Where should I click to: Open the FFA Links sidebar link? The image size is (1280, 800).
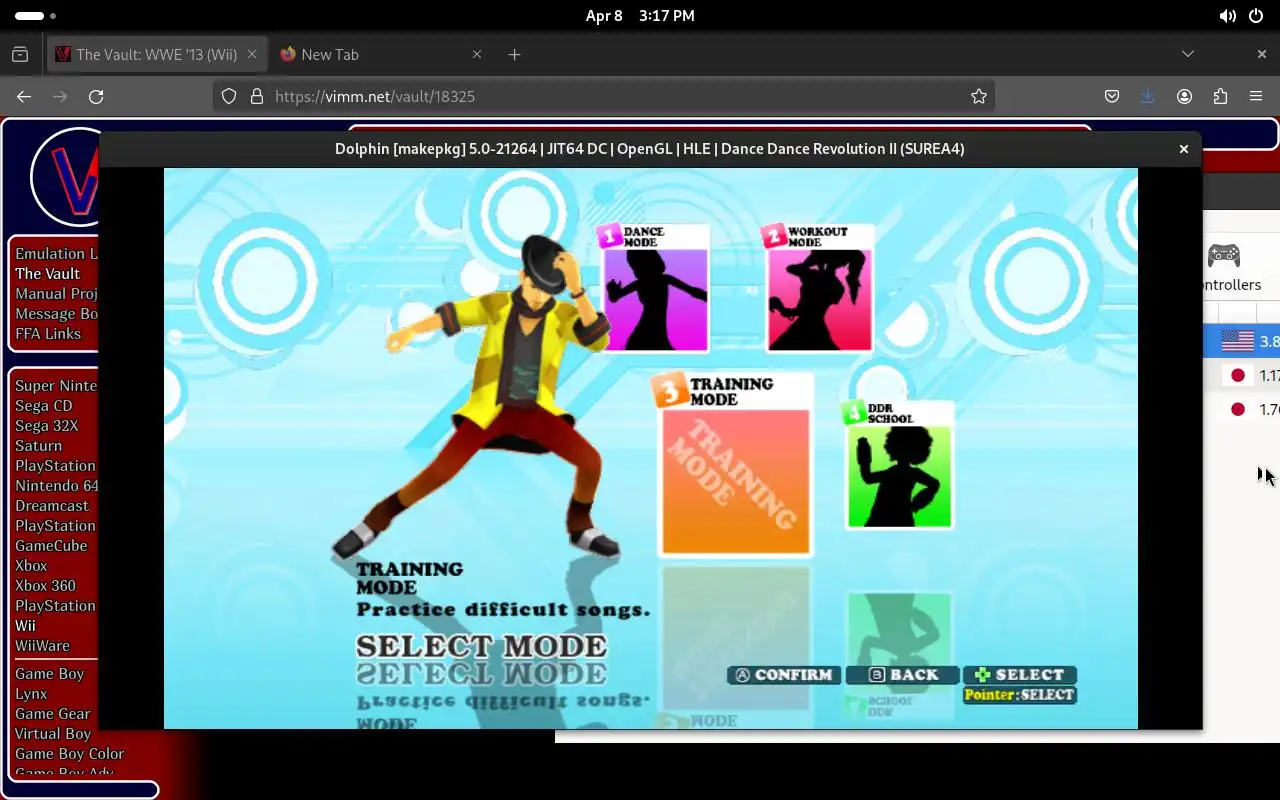pos(48,333)
